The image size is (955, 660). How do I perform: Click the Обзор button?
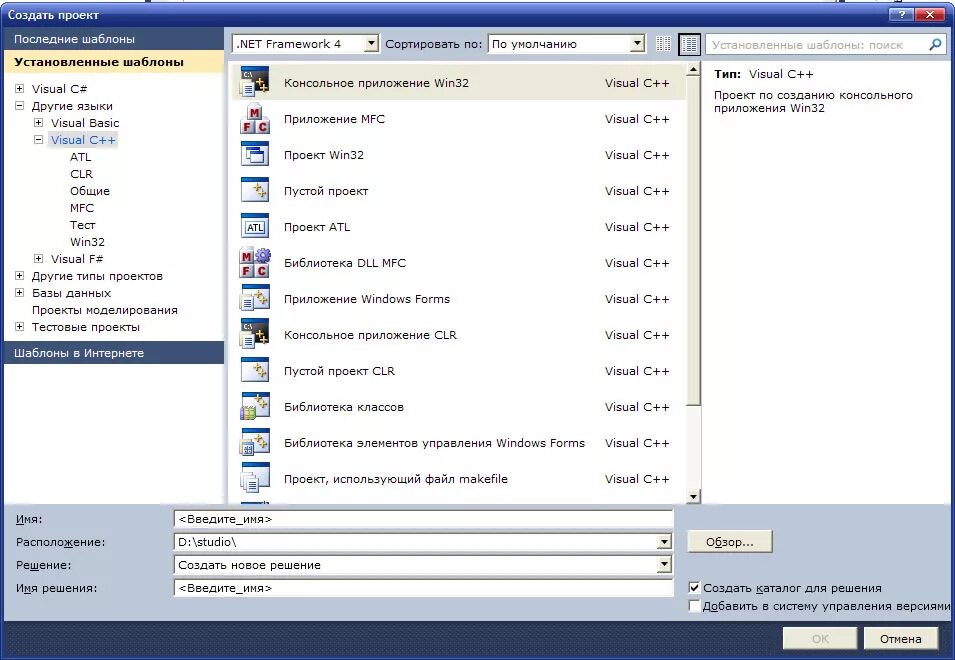pyautogui.click(x=729, y=541)
